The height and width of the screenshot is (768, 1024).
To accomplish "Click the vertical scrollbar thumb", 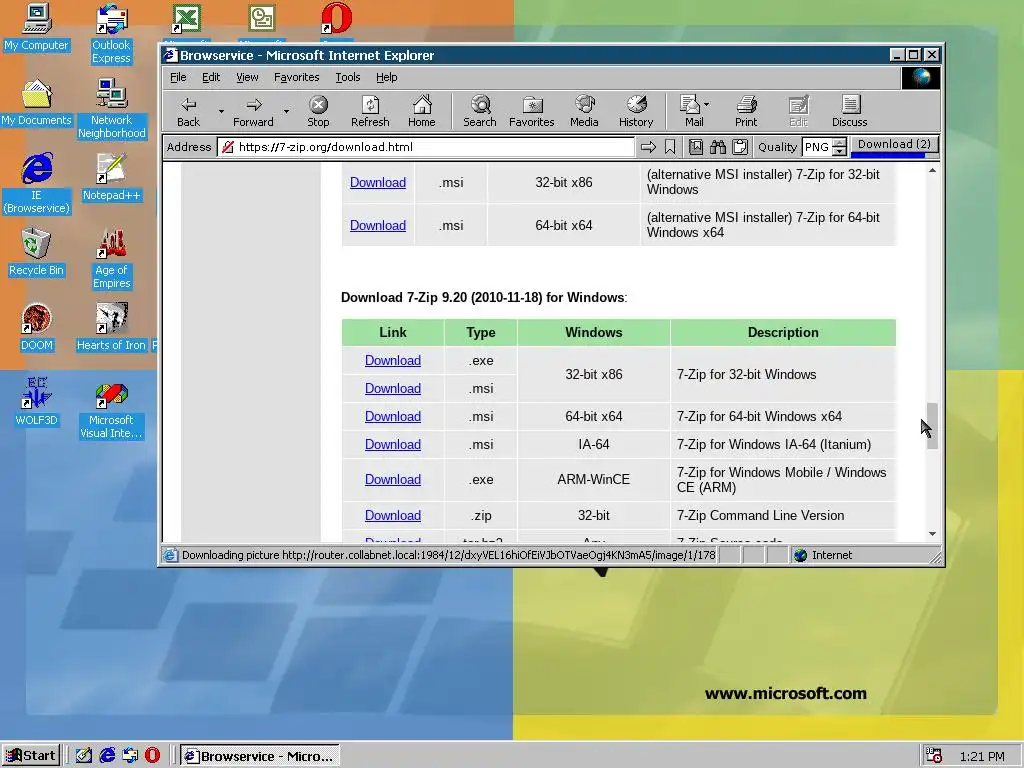I will pyautogui.click(x=932, y=426).
